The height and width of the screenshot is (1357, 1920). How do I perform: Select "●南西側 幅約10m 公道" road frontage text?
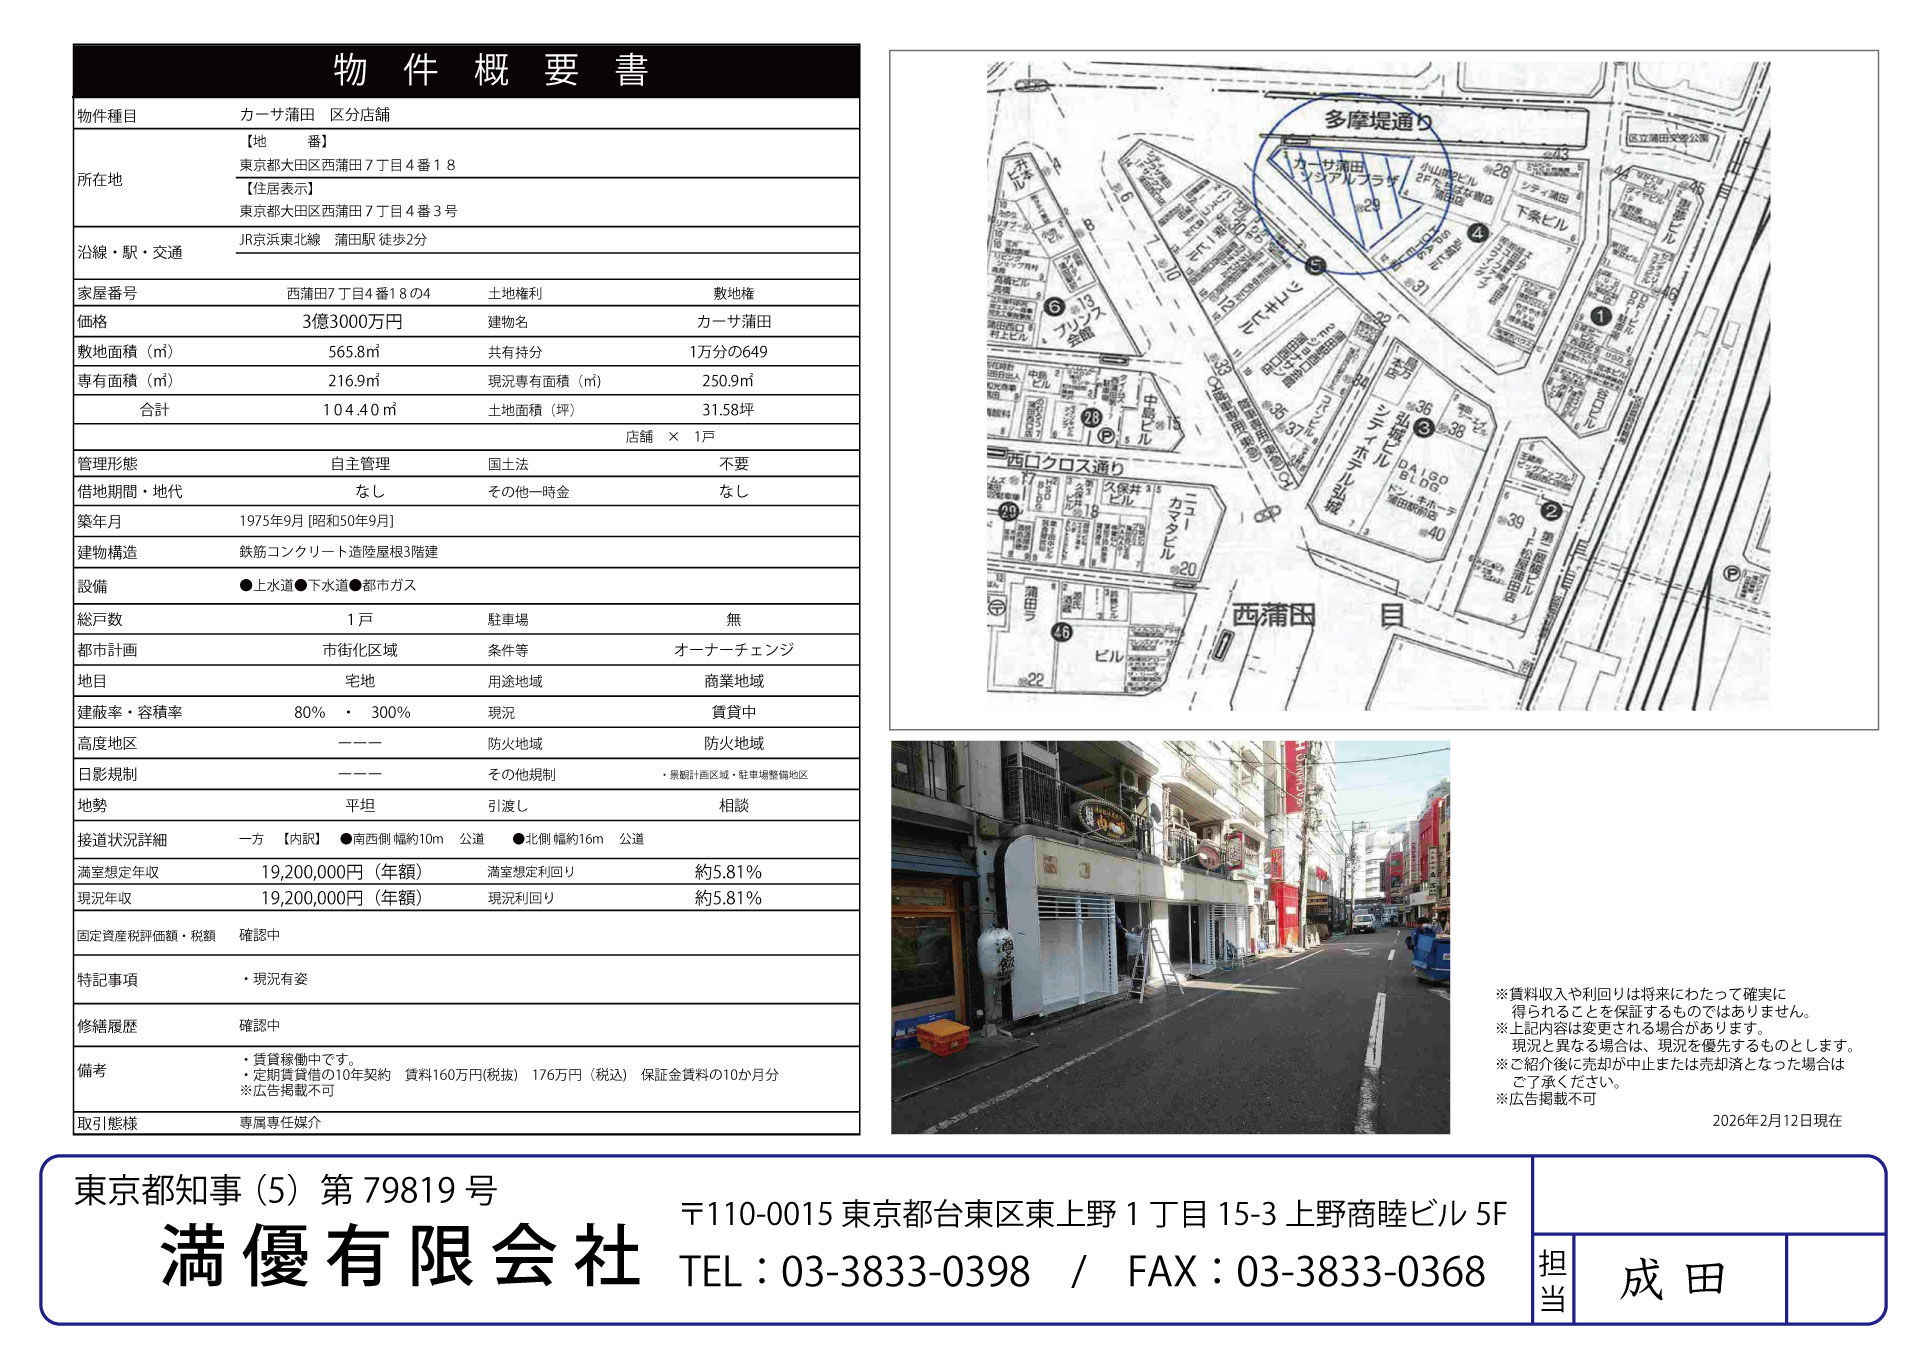tap(412, 840)
